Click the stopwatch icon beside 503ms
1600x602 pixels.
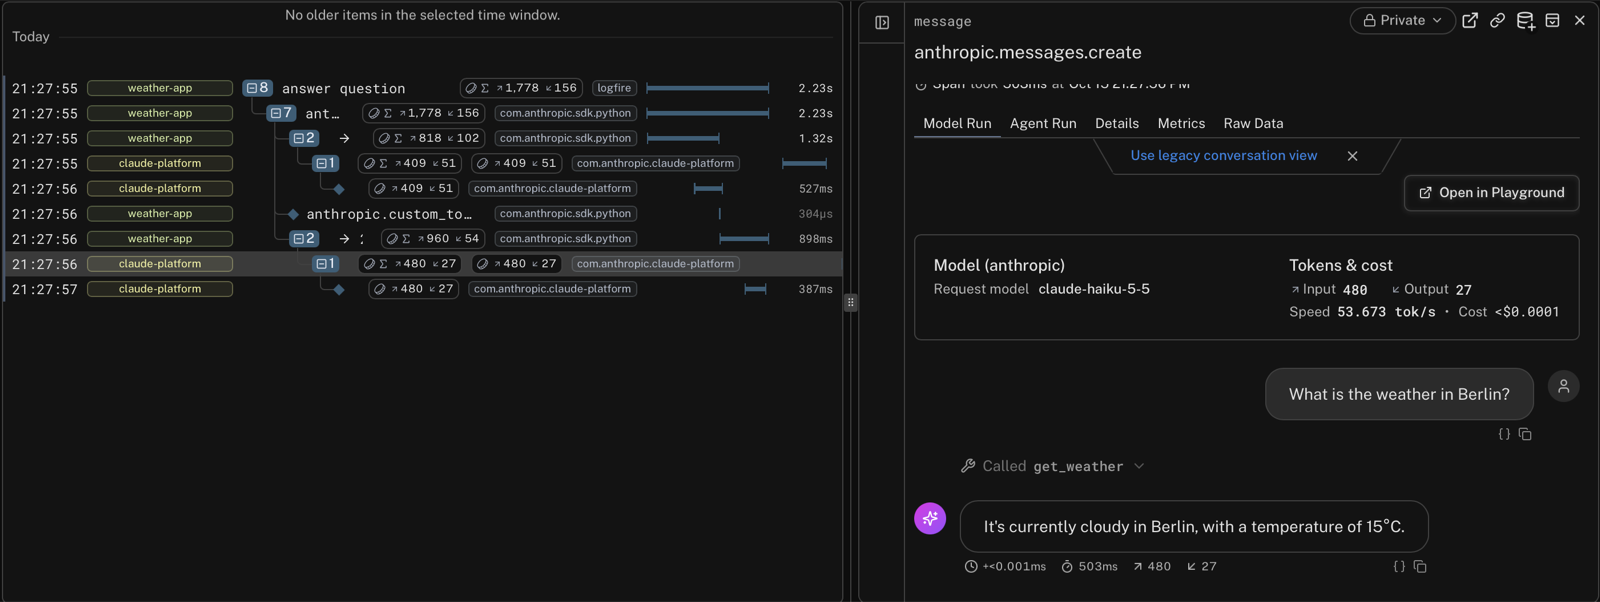(x=1067, y=566)
